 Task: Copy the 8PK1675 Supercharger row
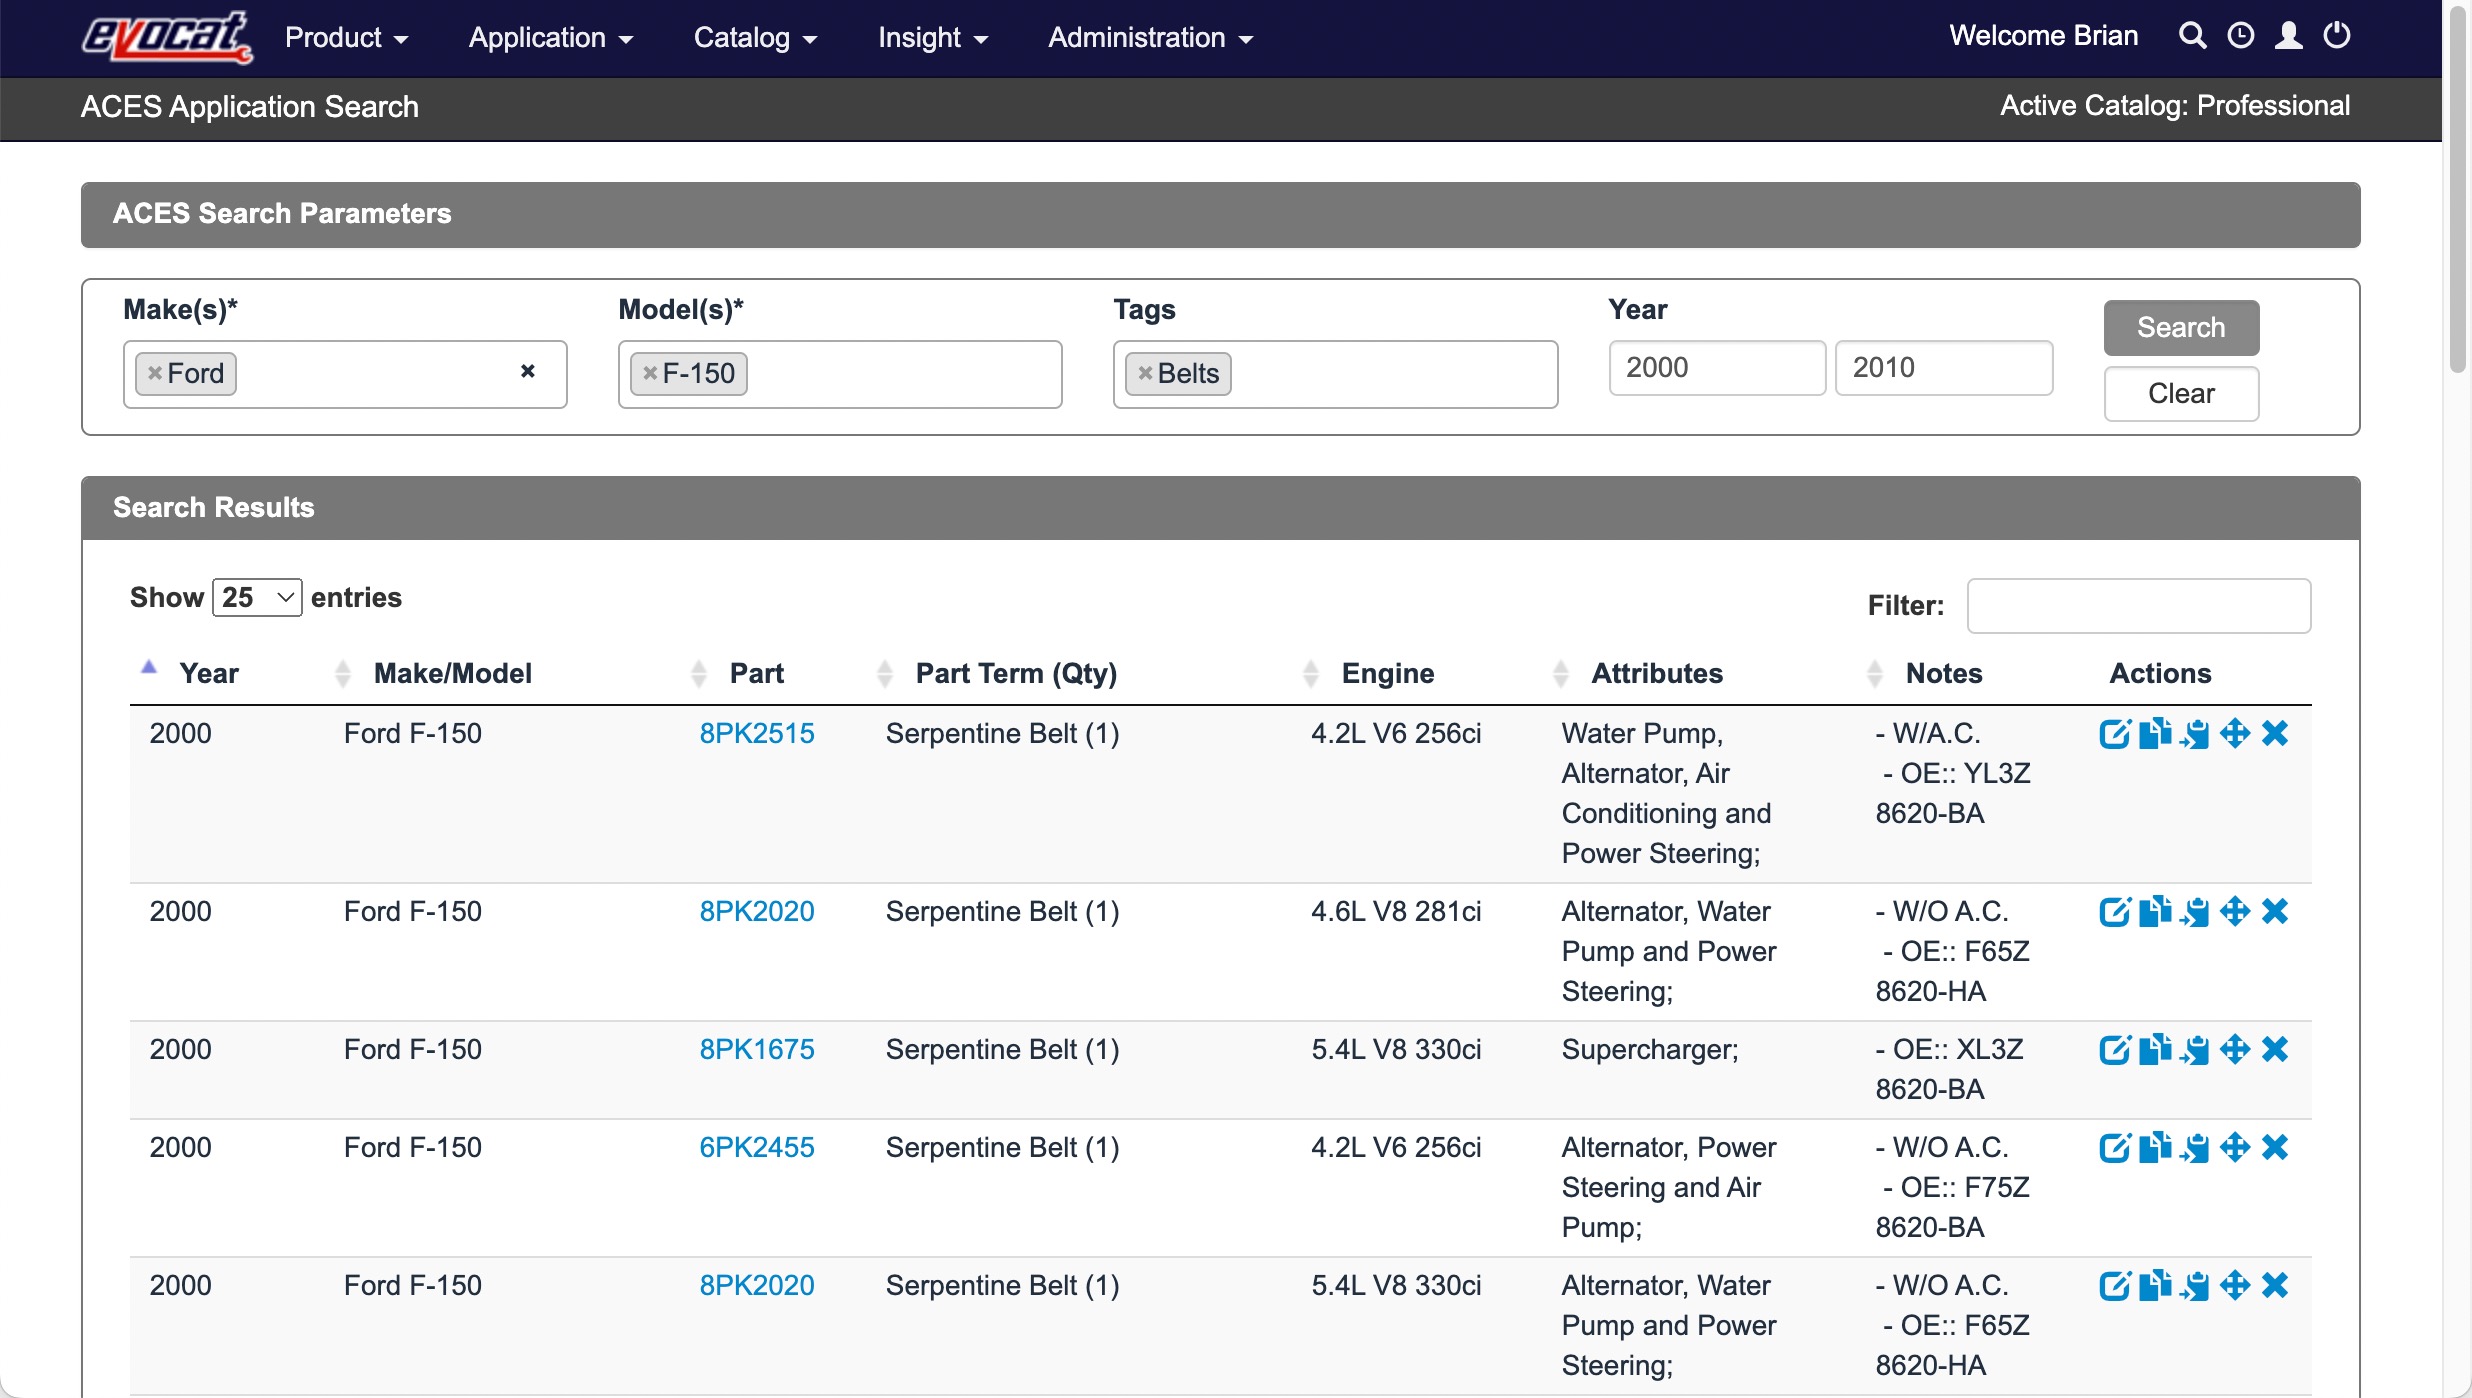(x=2155, y=1049)
